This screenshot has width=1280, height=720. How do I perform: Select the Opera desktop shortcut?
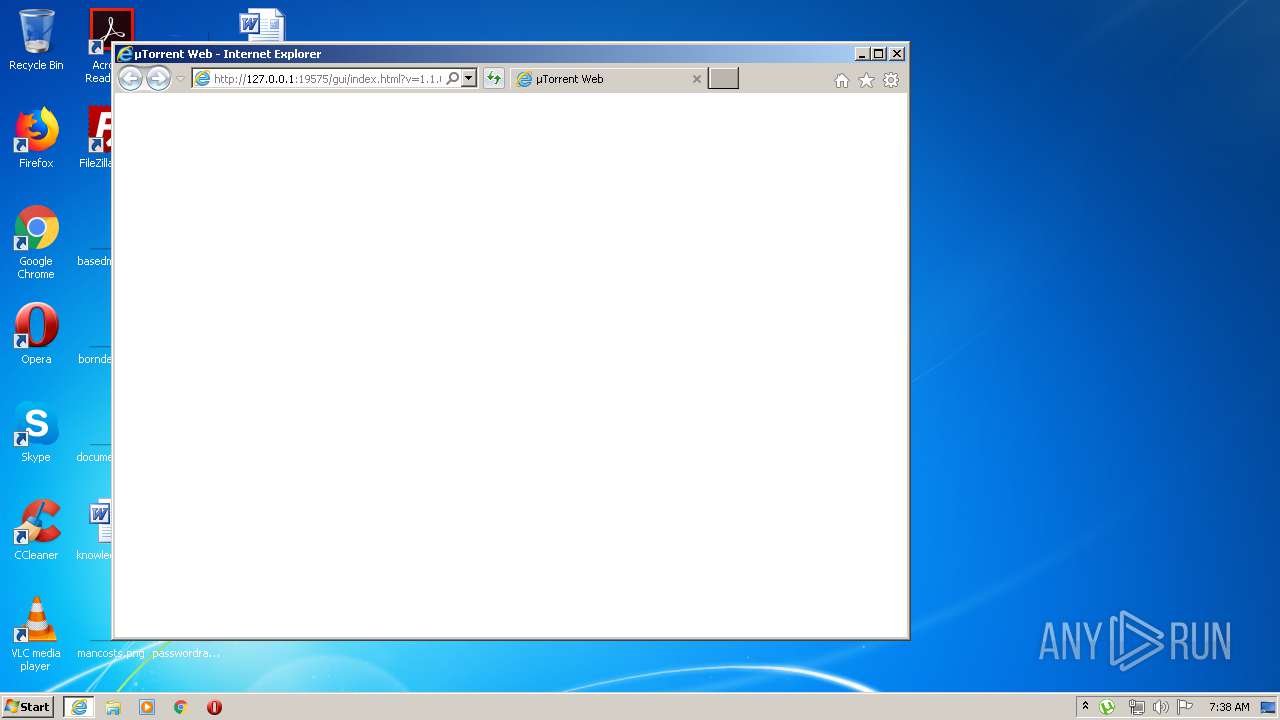36,334
